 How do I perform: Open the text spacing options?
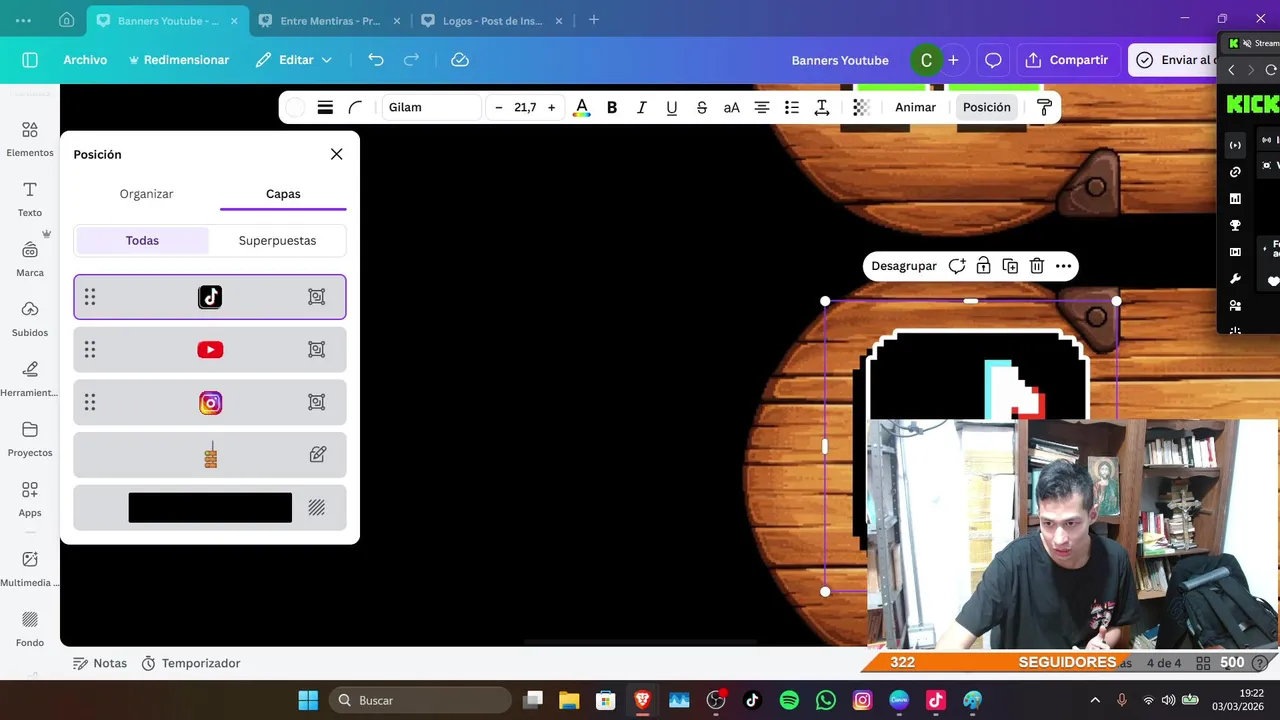pyautogui.click(x=822, y=107)
